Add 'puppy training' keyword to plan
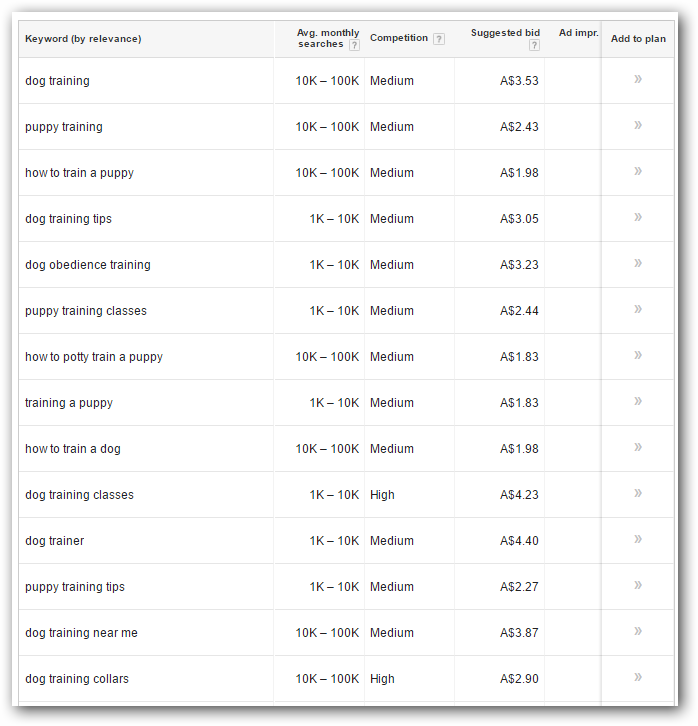 [637, 125]
